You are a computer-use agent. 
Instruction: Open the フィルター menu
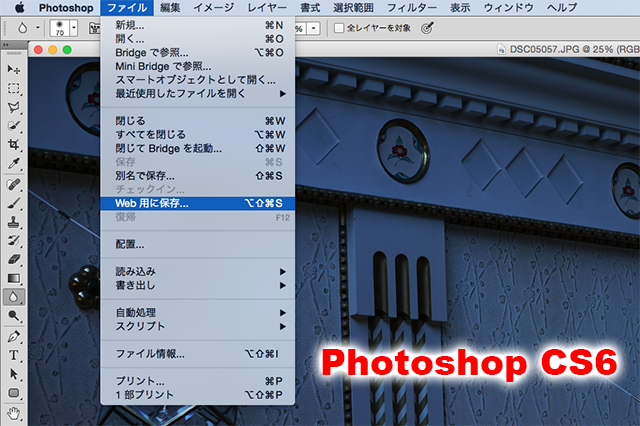(x=412, y=7)
